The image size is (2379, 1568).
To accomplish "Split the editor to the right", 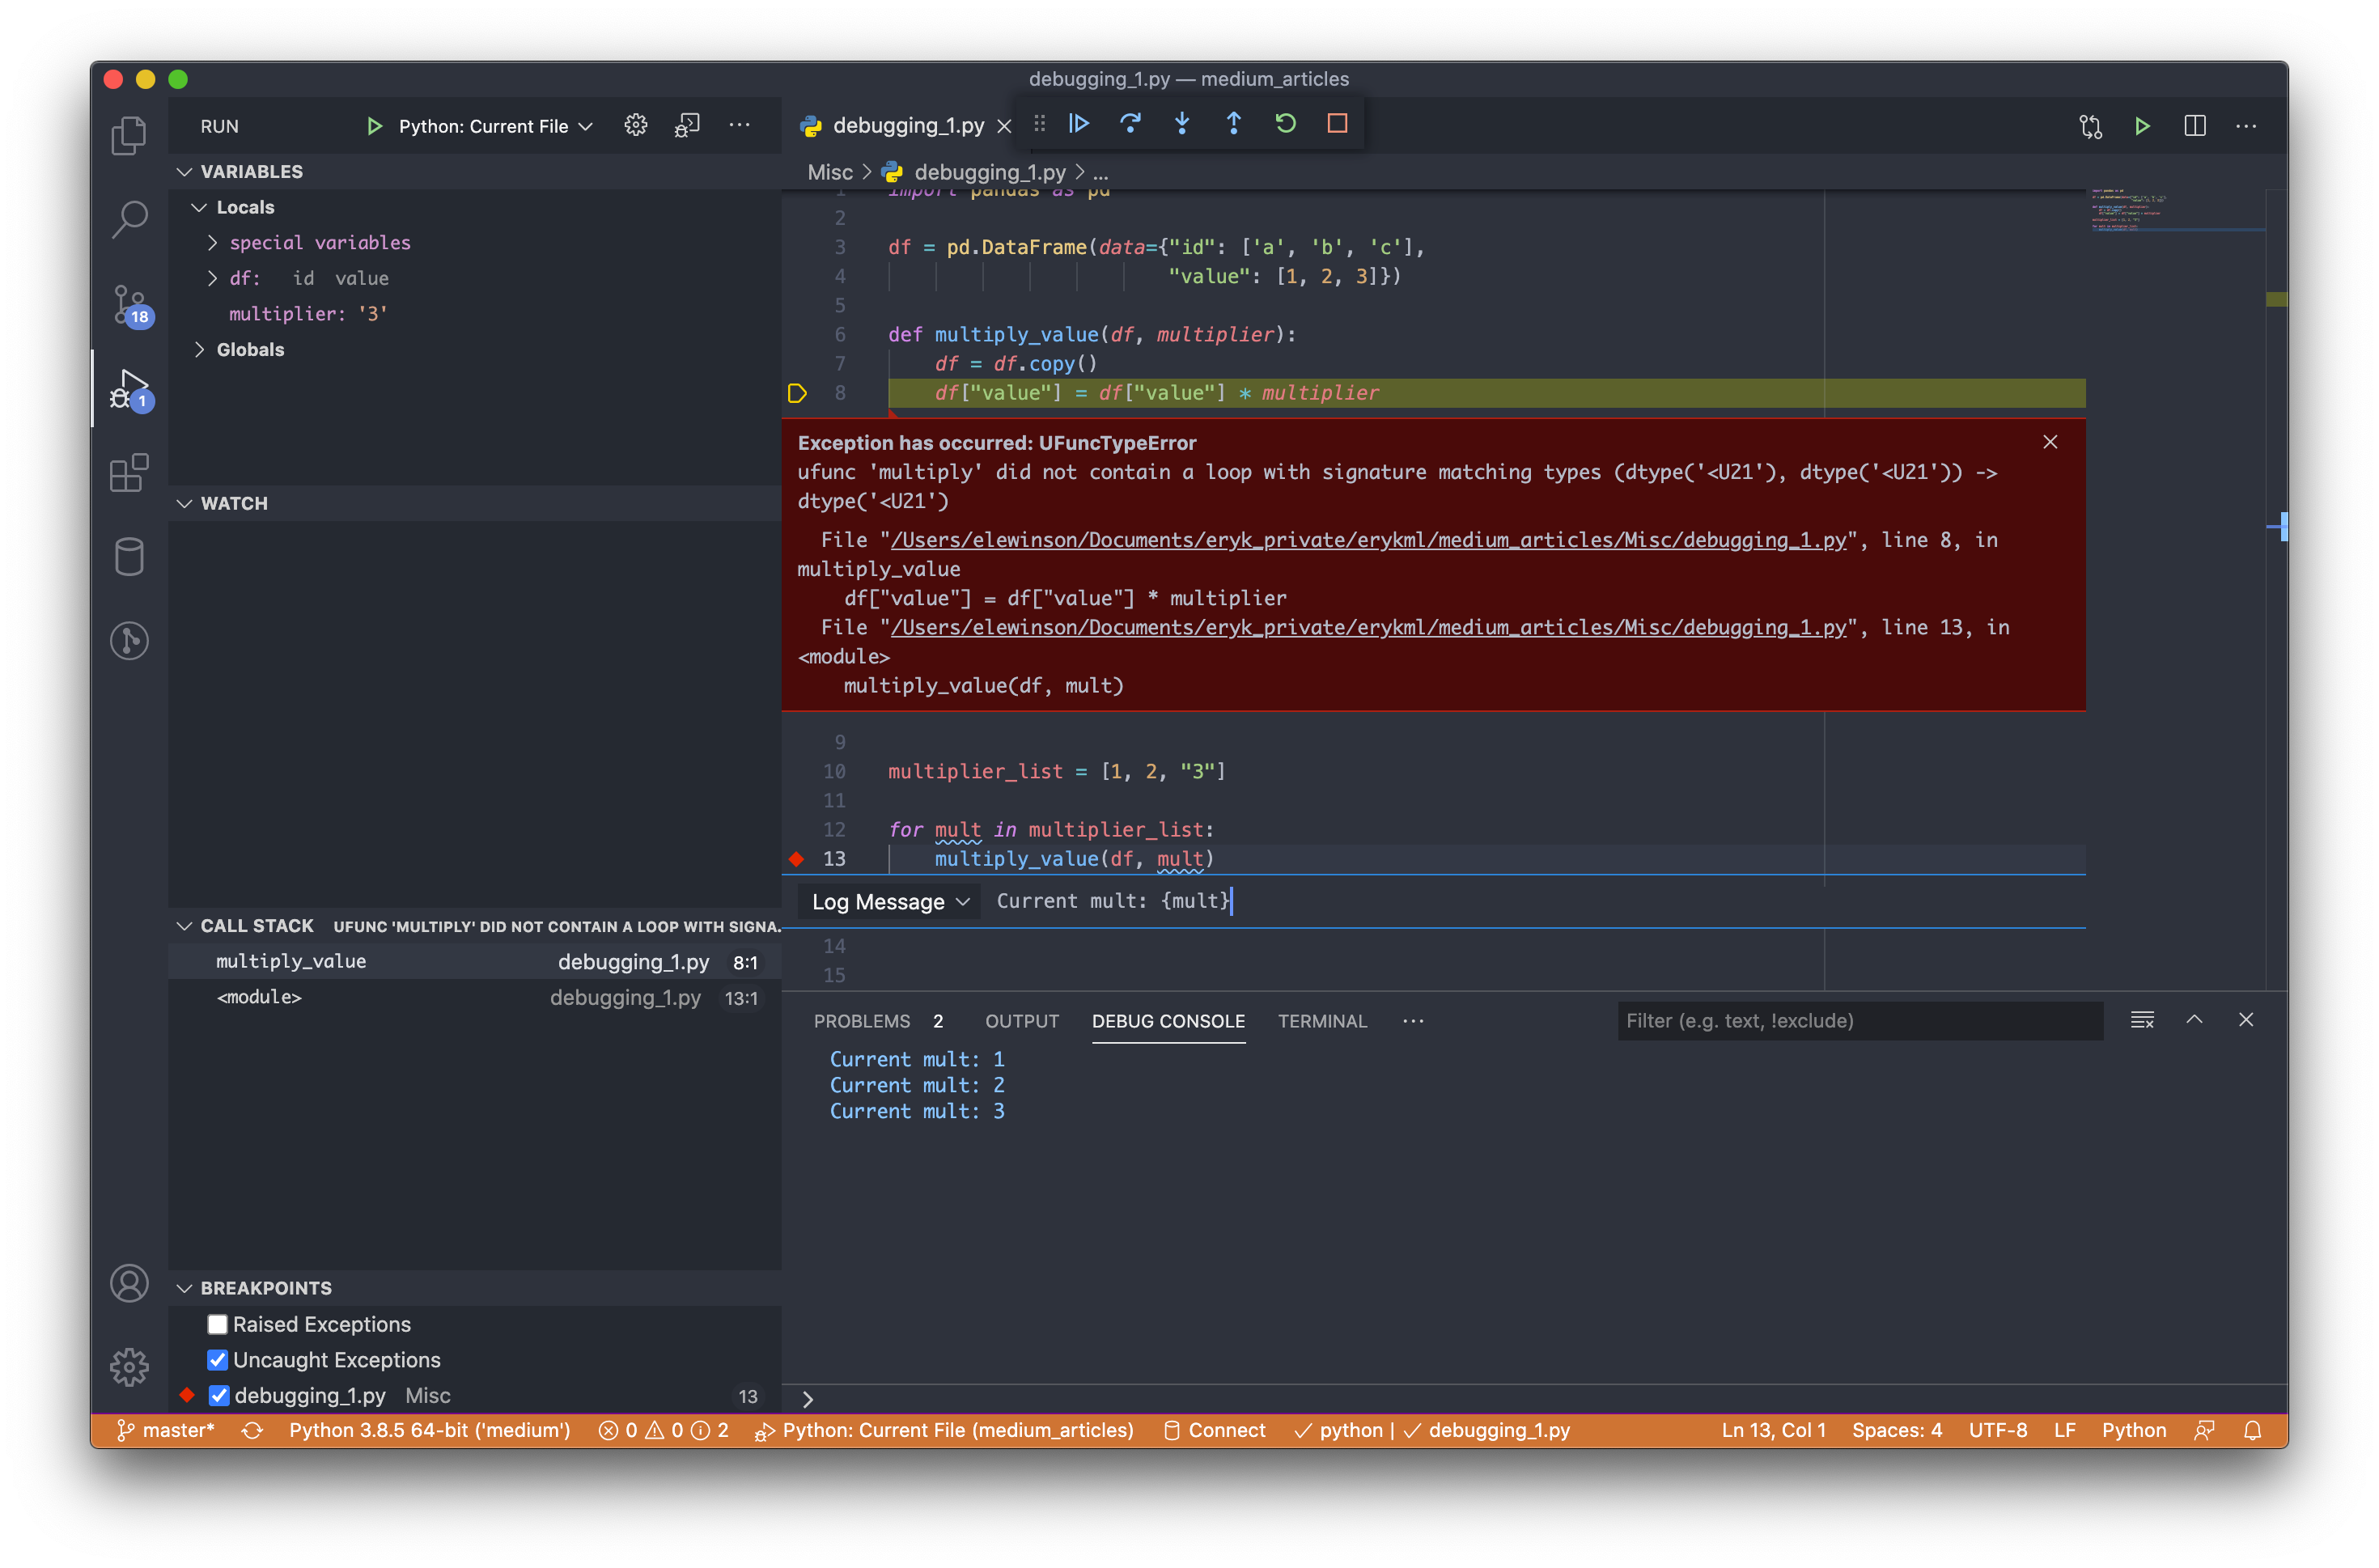I will [x=2194, y=126].
